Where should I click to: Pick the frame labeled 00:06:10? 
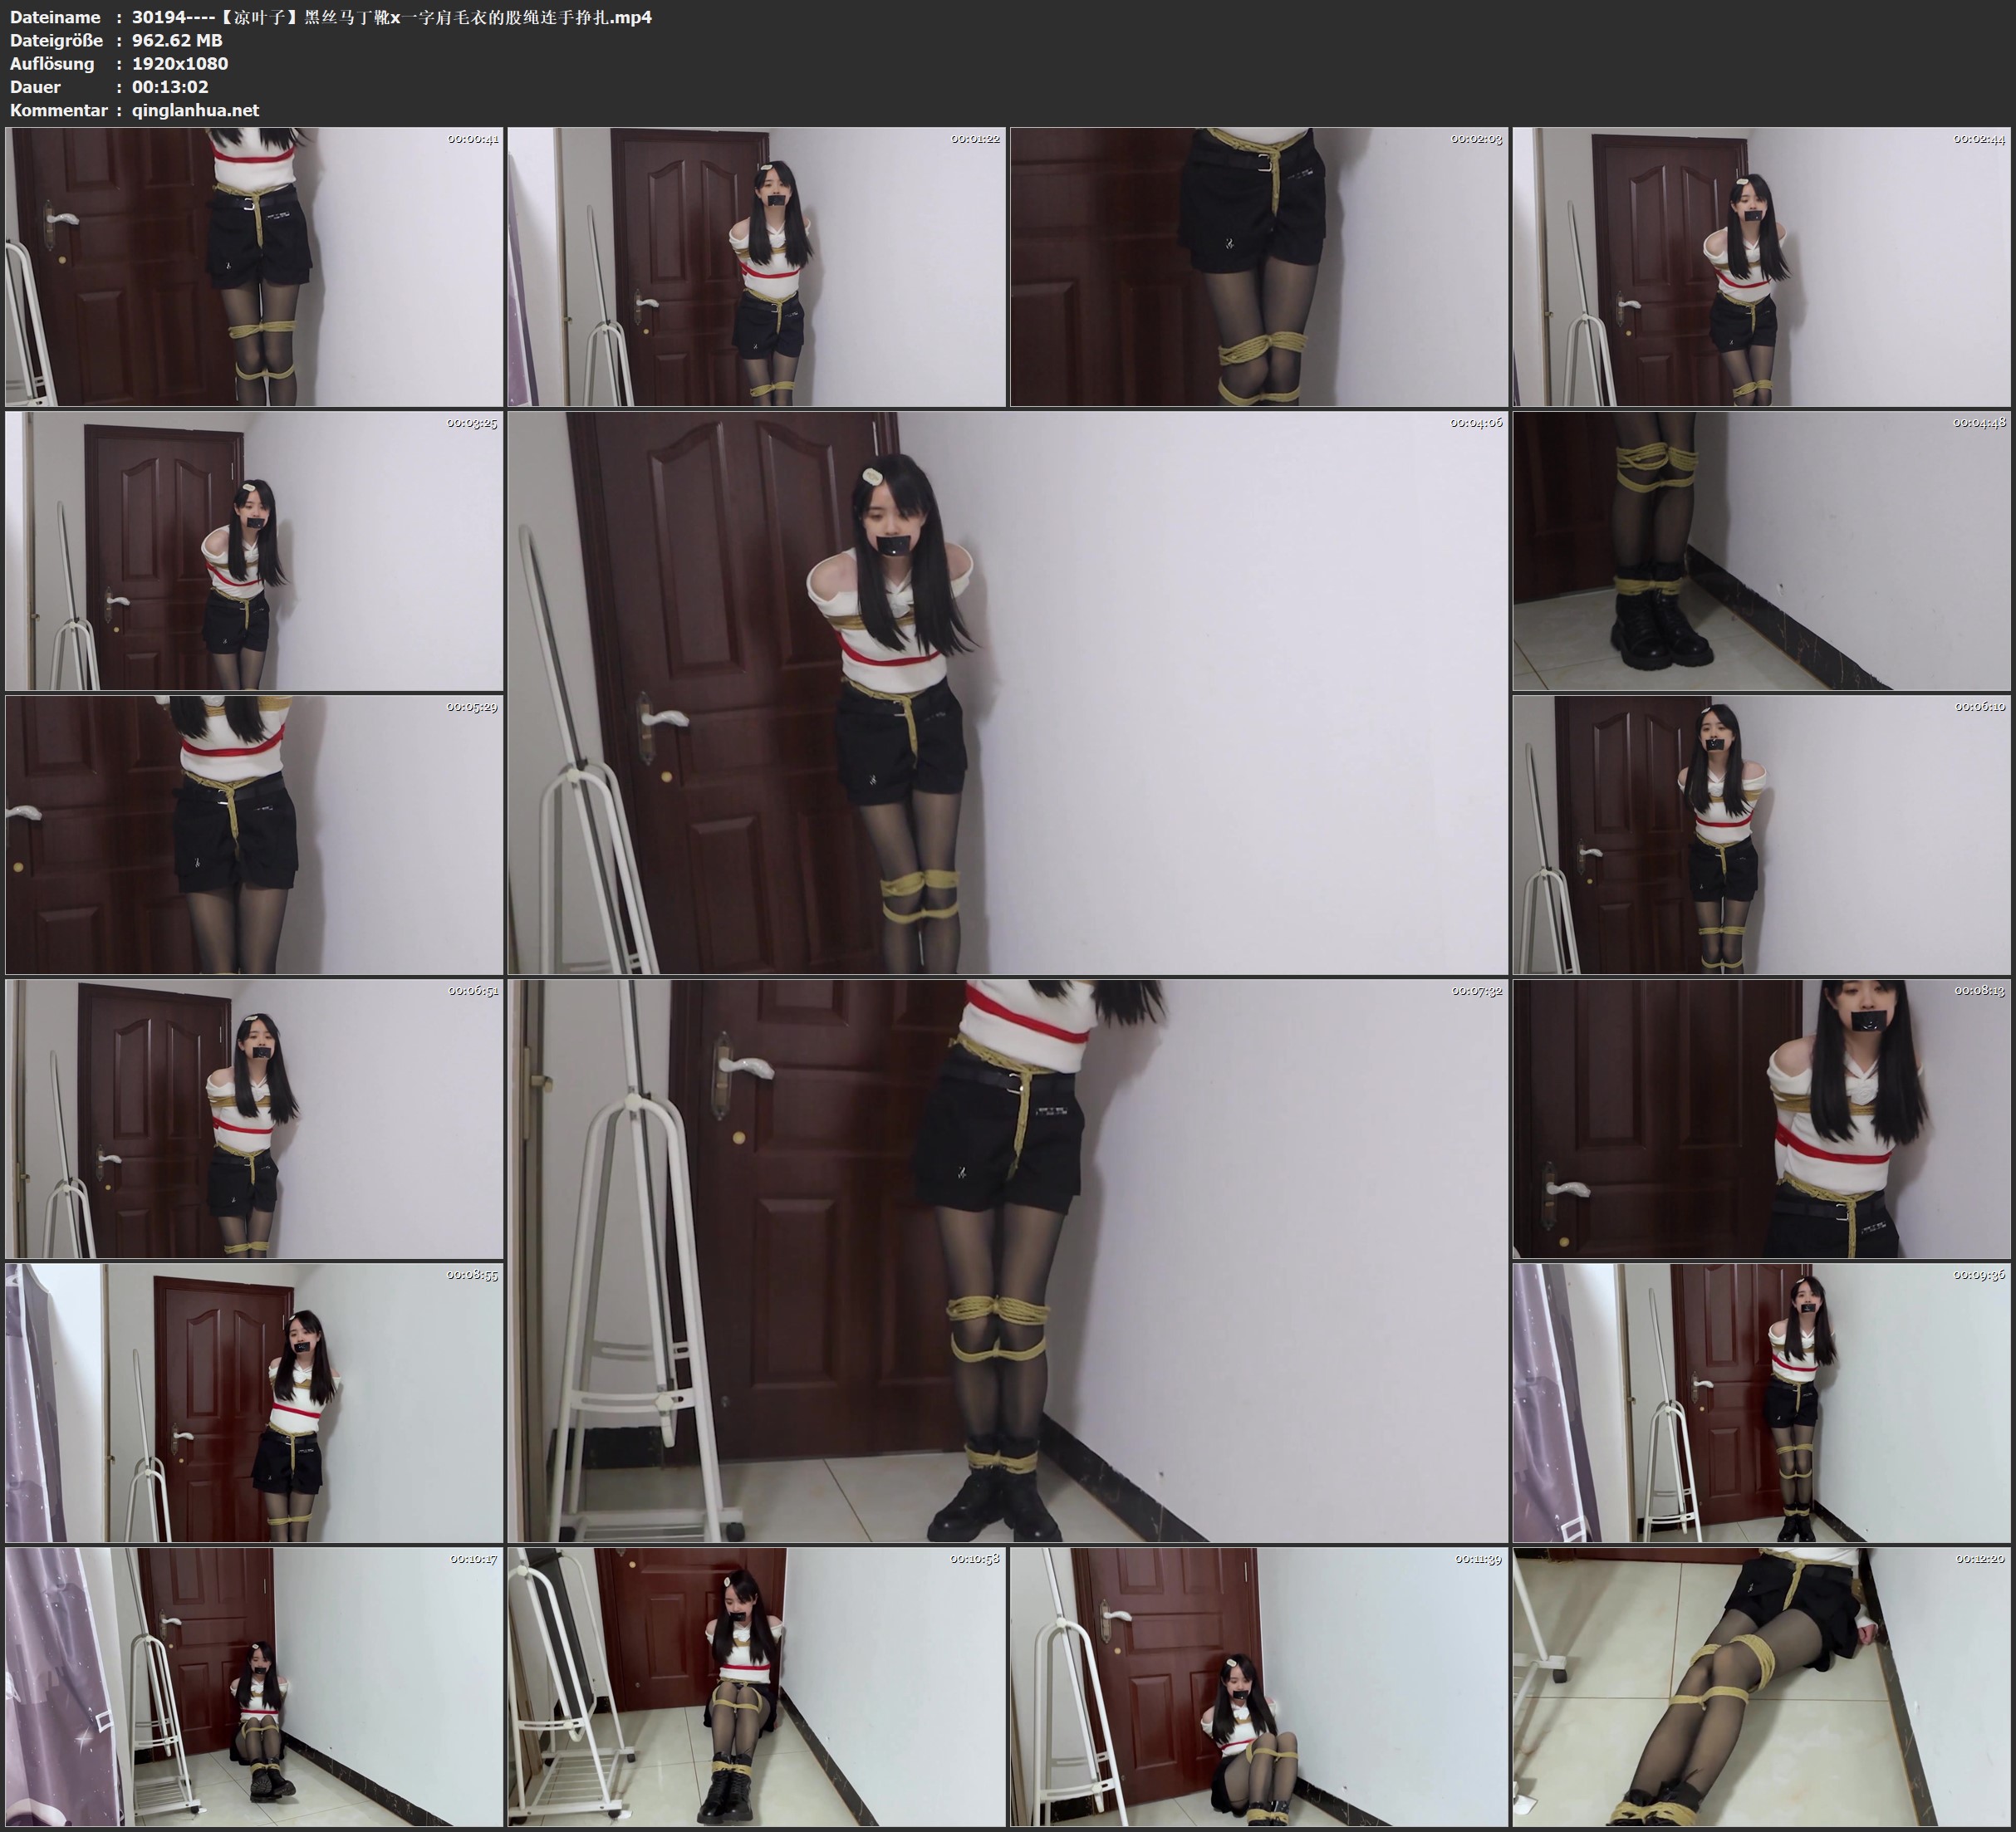pos(1761,834)
